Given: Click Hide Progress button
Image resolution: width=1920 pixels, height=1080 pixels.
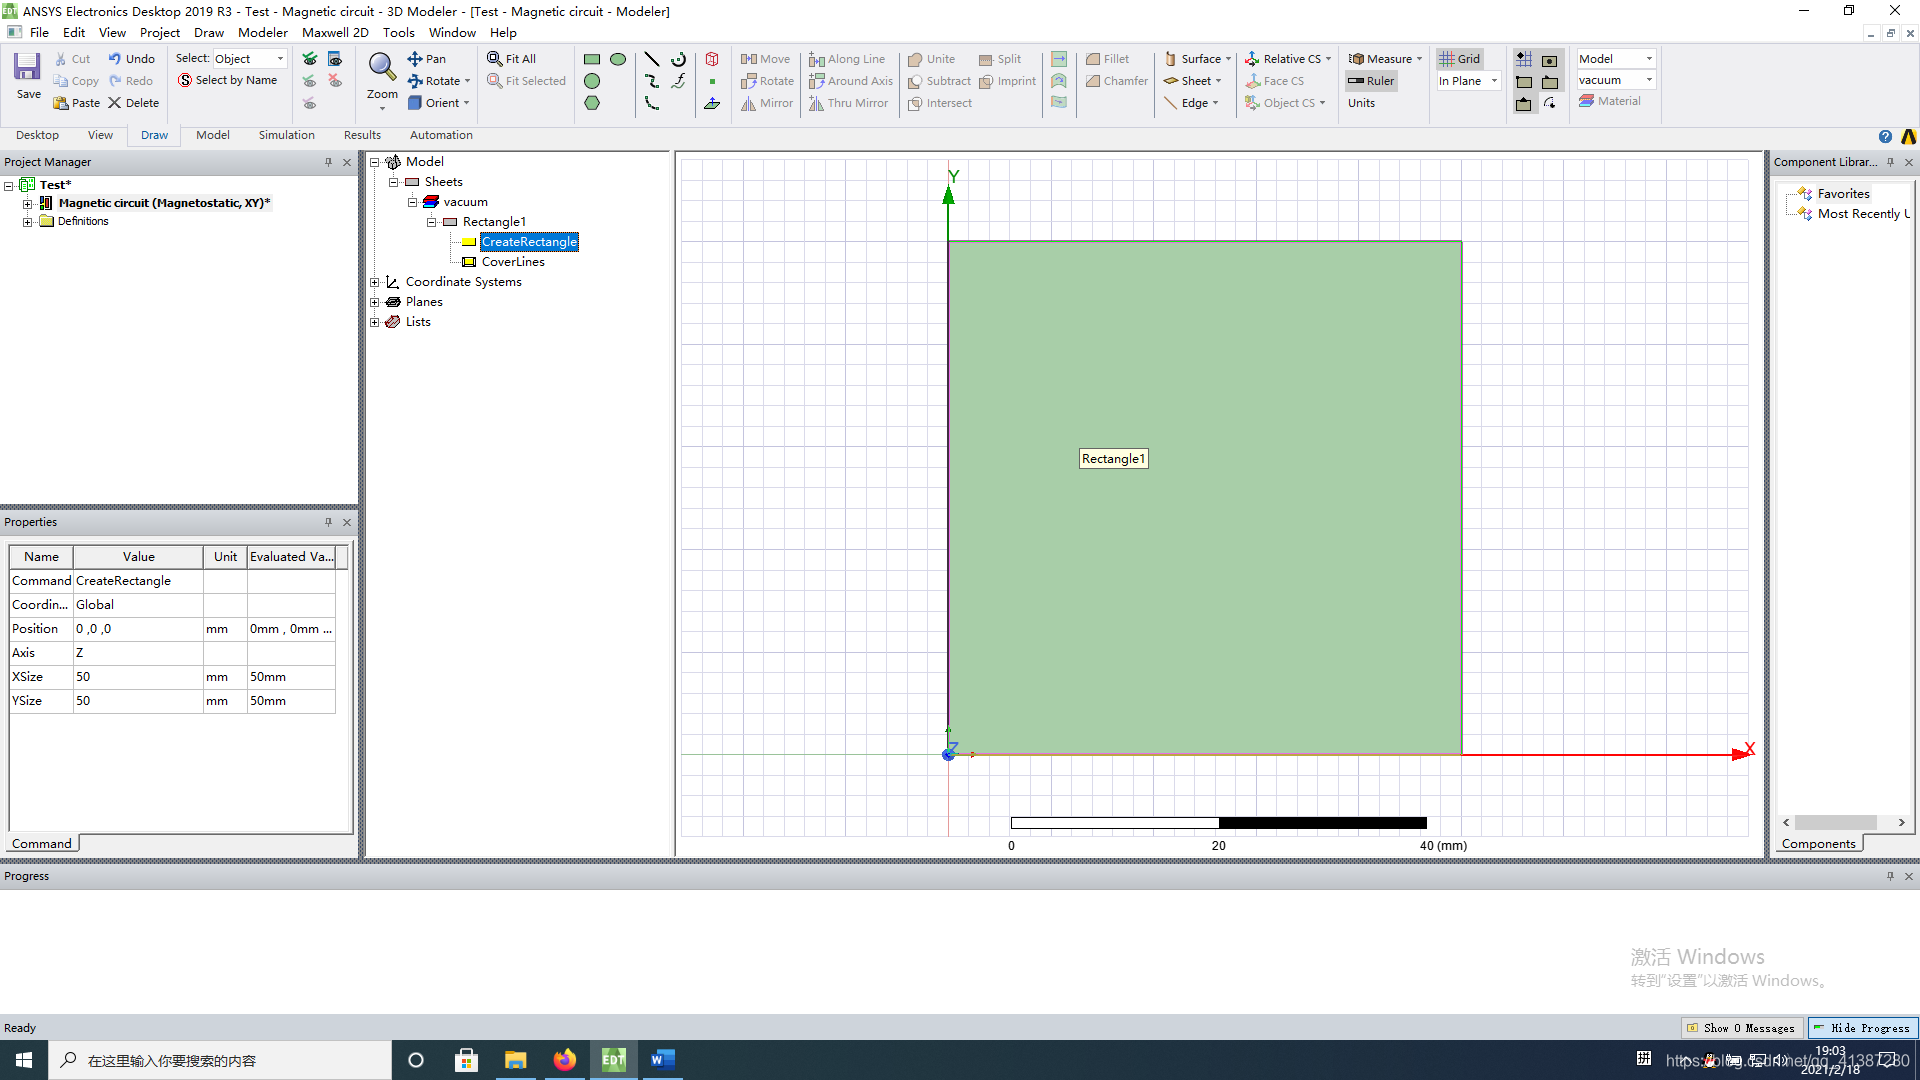Looking at the screenshot, I should click(1862, 1028).
